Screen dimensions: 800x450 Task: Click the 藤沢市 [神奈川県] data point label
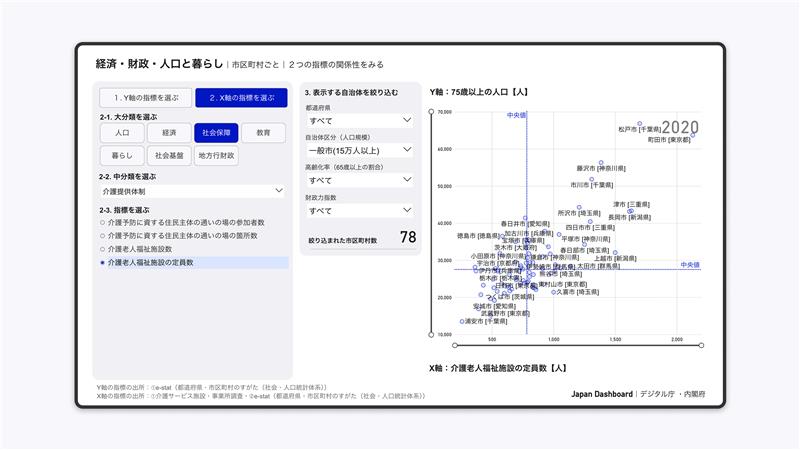coord(601,168)
